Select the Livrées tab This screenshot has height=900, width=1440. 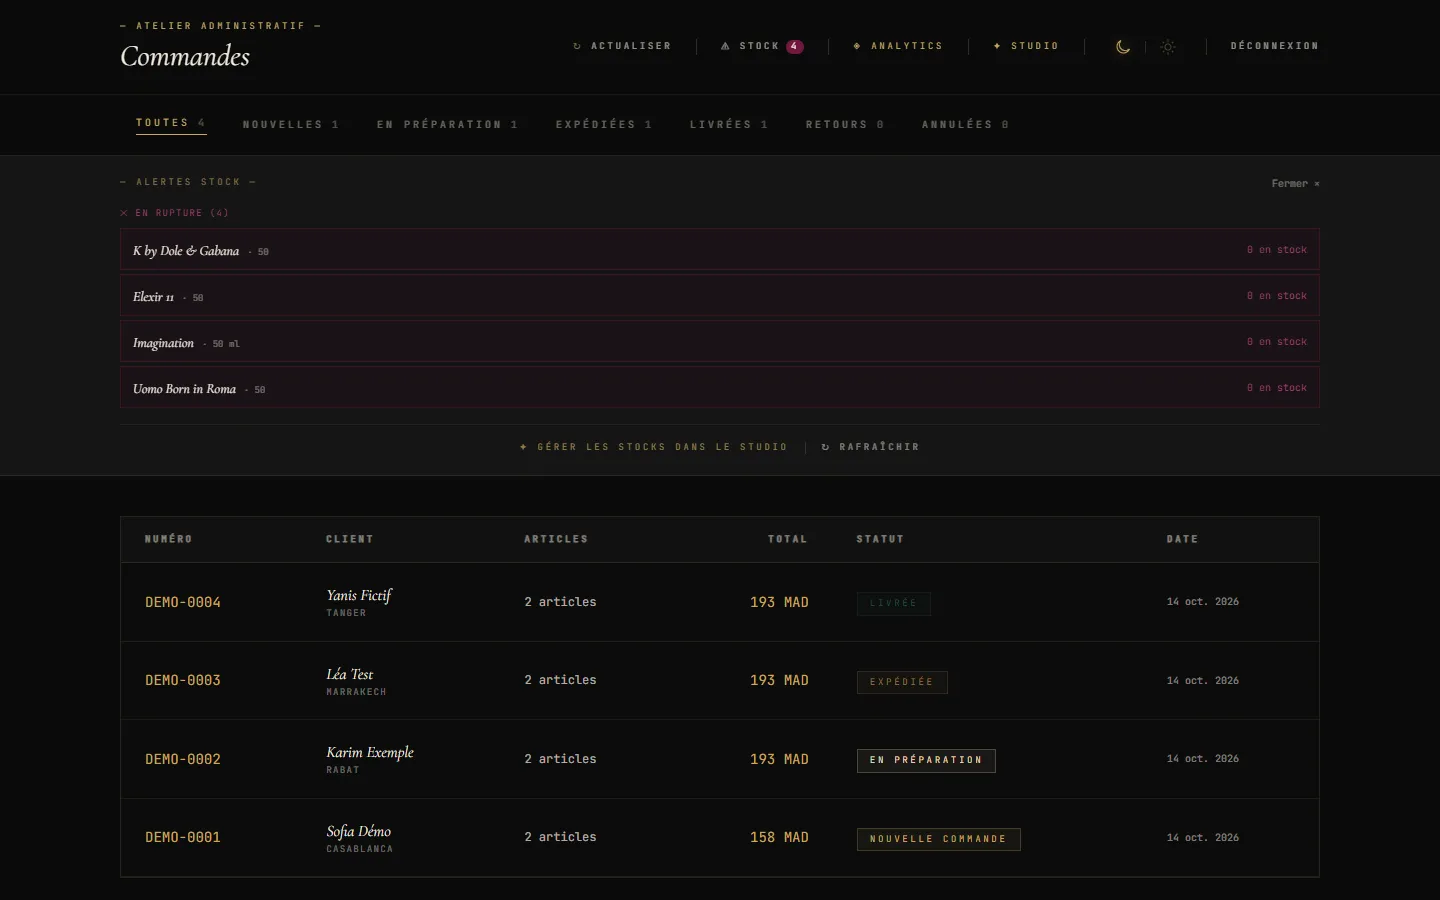729,125
